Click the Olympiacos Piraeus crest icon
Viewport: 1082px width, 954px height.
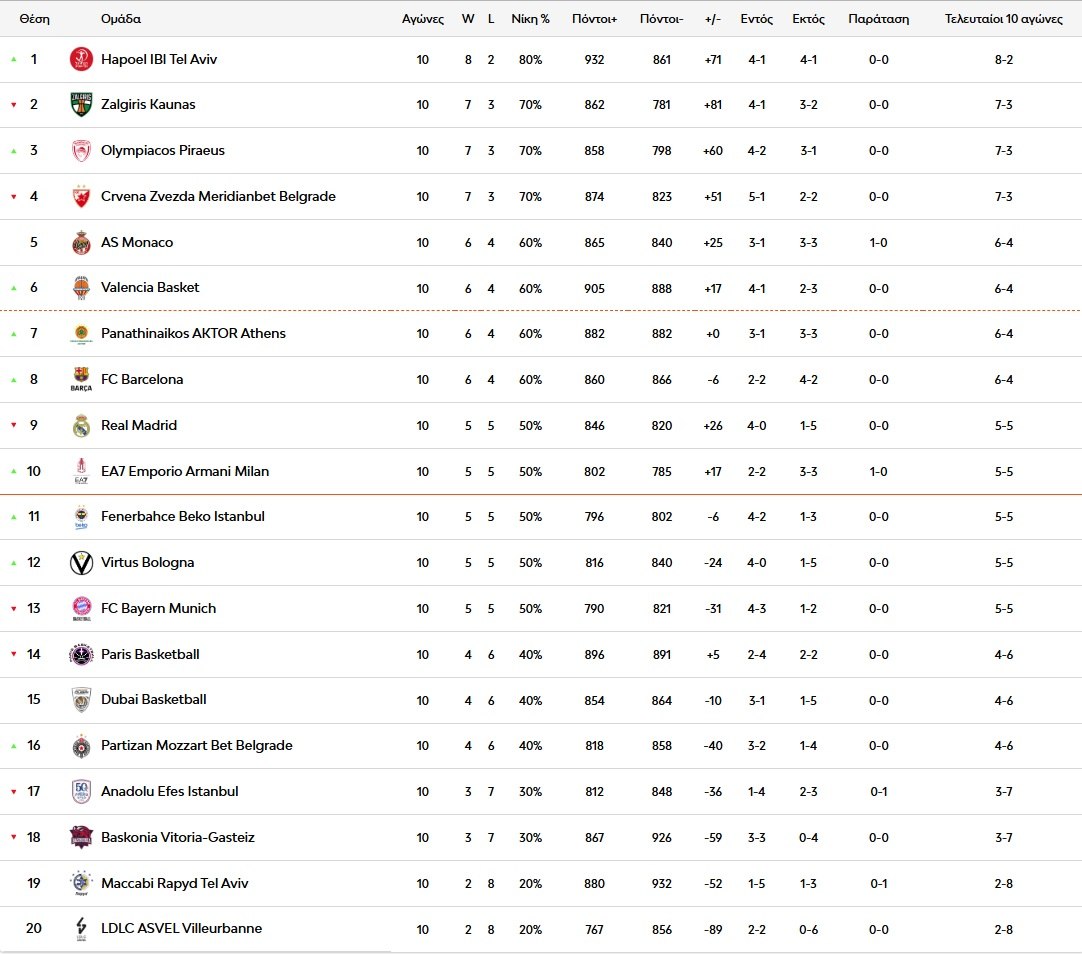click(81, 151)
